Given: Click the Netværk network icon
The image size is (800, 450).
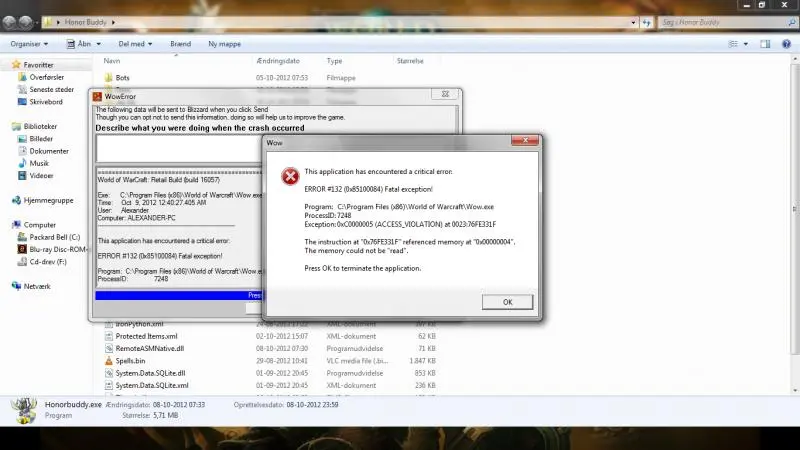Looking at the screenshot, I should [x=16, y=286].
